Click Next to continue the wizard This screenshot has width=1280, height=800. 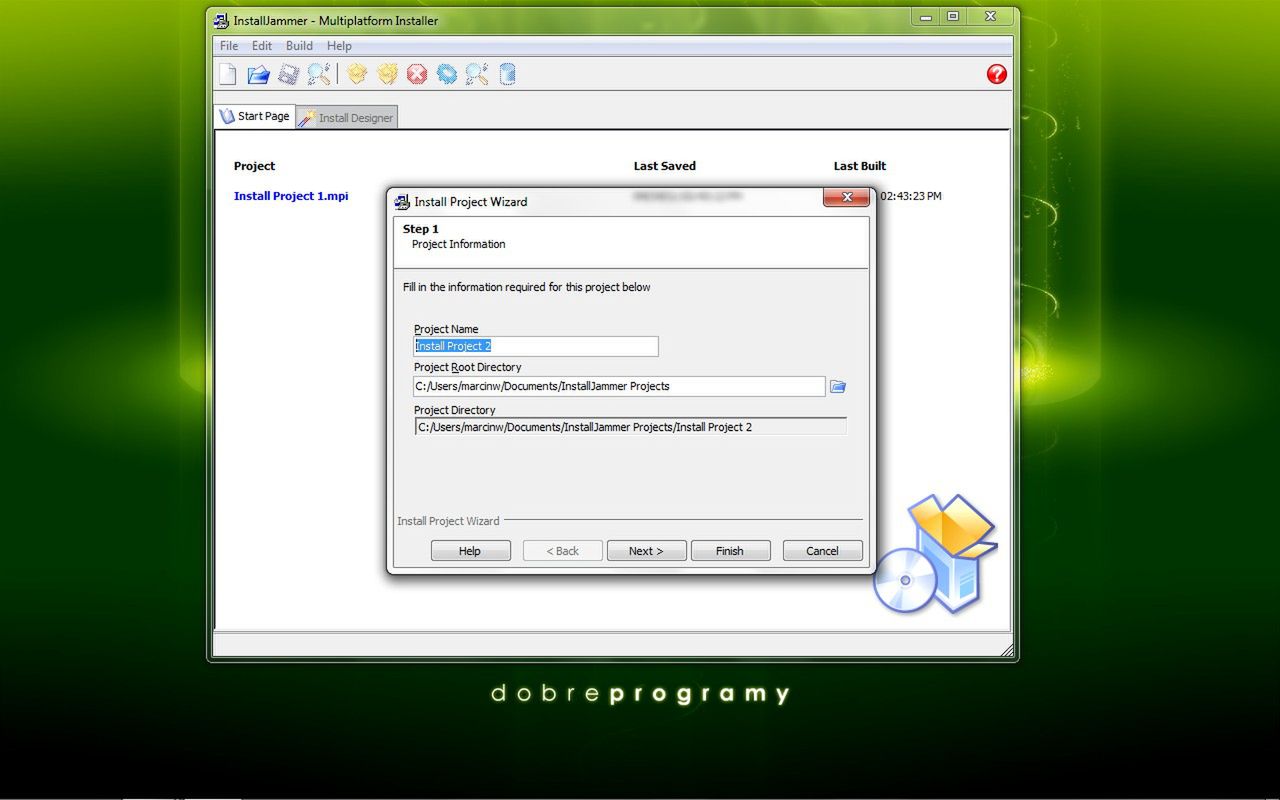[646, 551]
